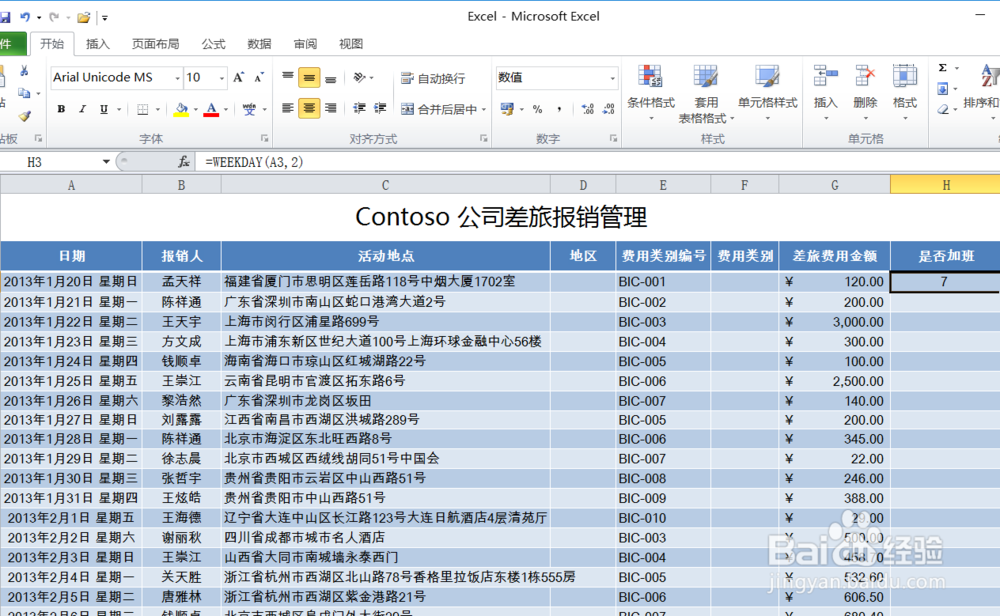Image resolution: width=1000 pixels, height=616 pixels.
Task: Switch to the 开始 tab
Action: (52, 43)
